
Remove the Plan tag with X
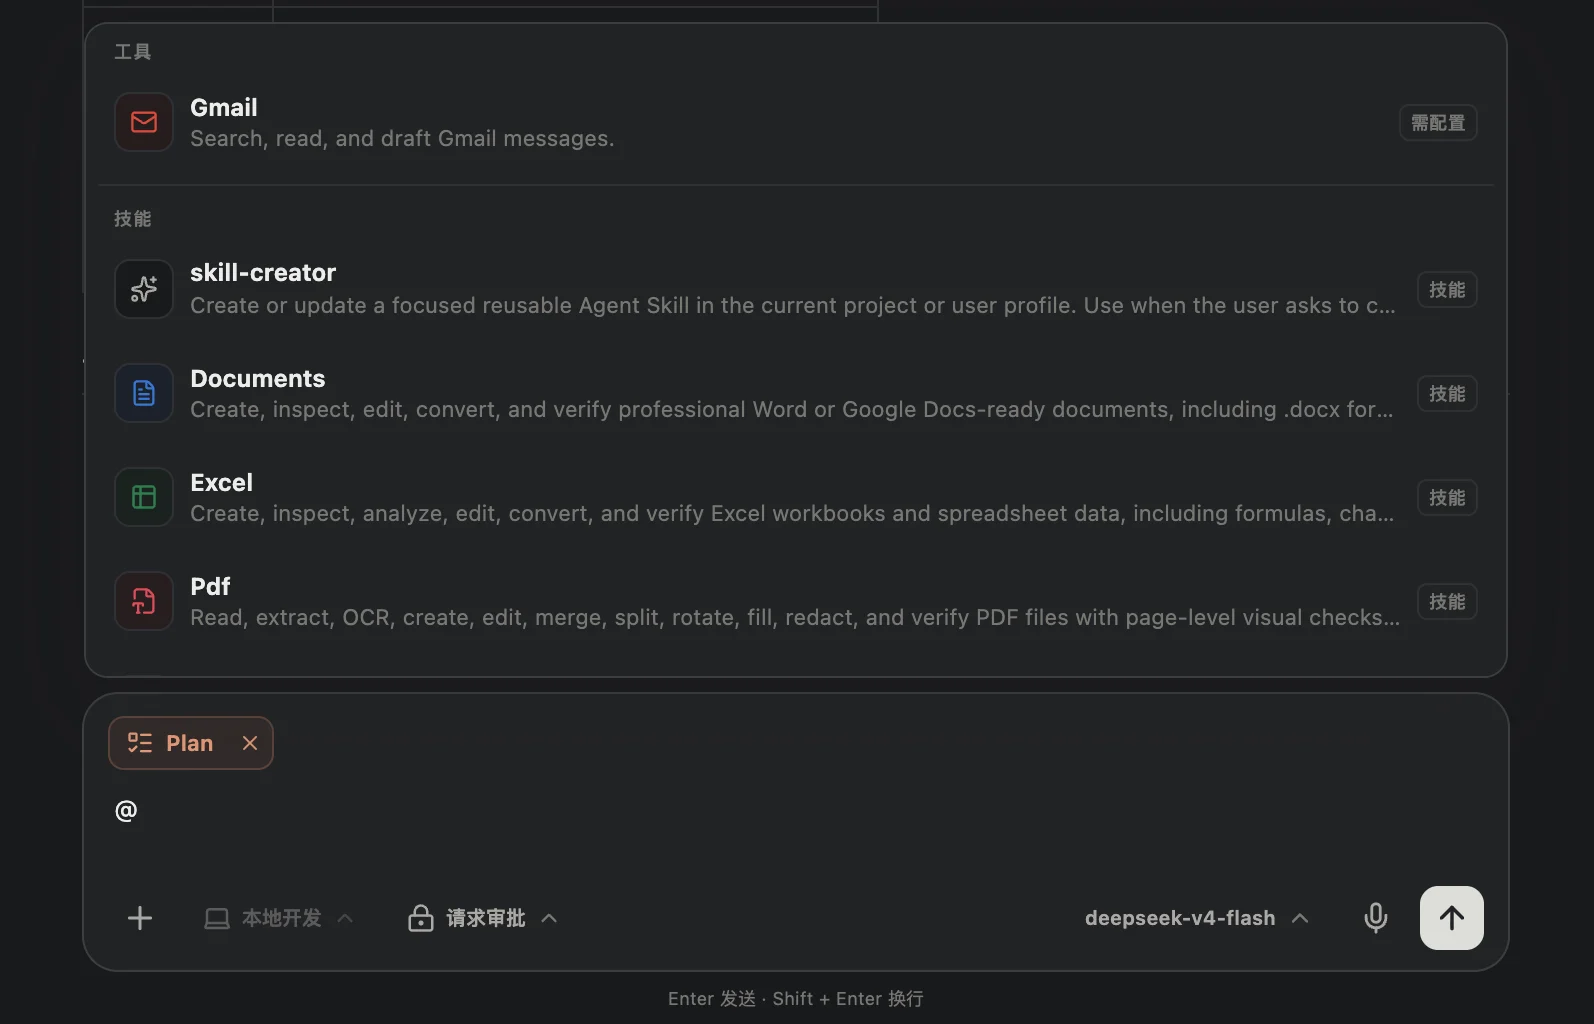(250, 743)
